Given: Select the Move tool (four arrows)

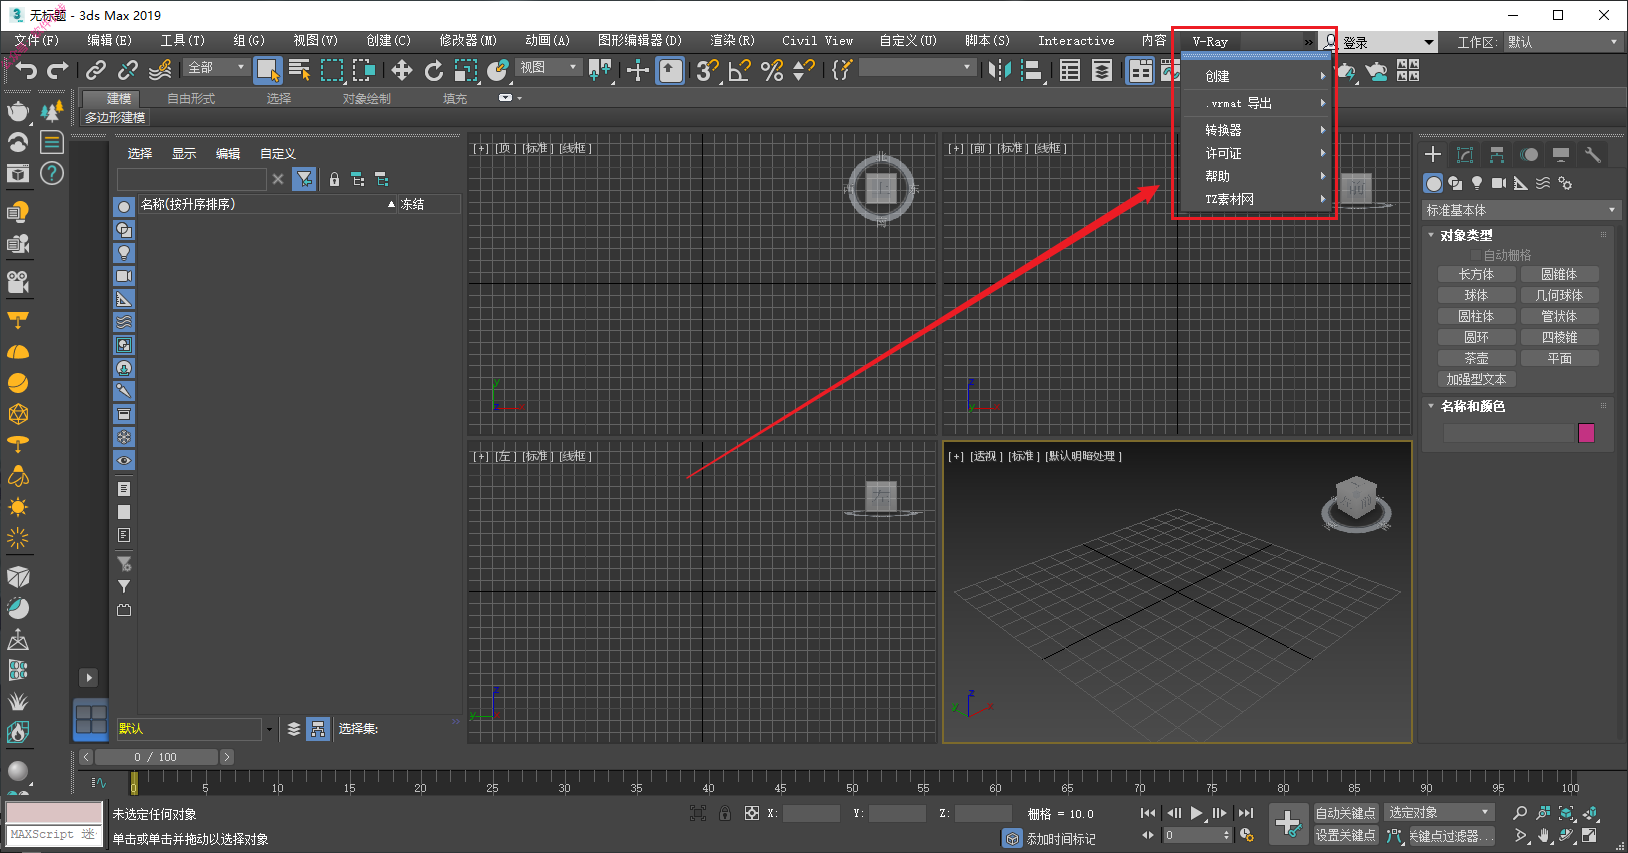Looking at the screenshot, I should pos(401,70).
